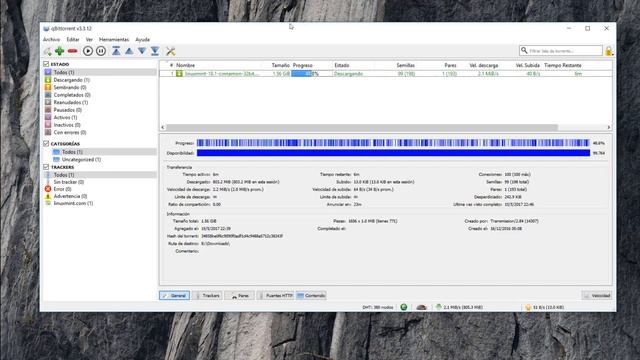Screen dimensions: 640x360
Task: Resume torrents with the play button
Action: (88, 51)
